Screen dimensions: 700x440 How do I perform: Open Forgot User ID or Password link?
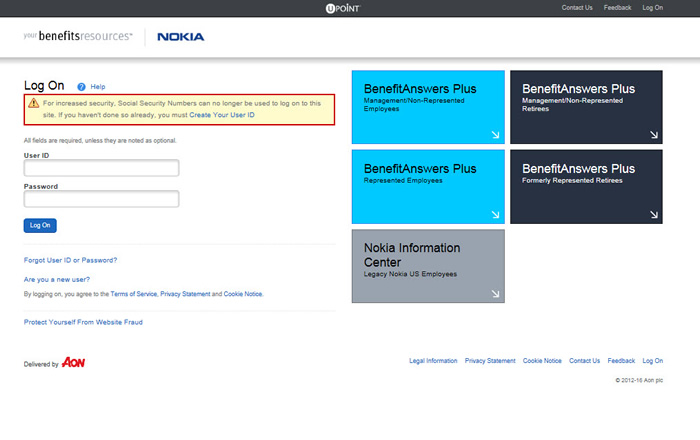pos(70,260)
